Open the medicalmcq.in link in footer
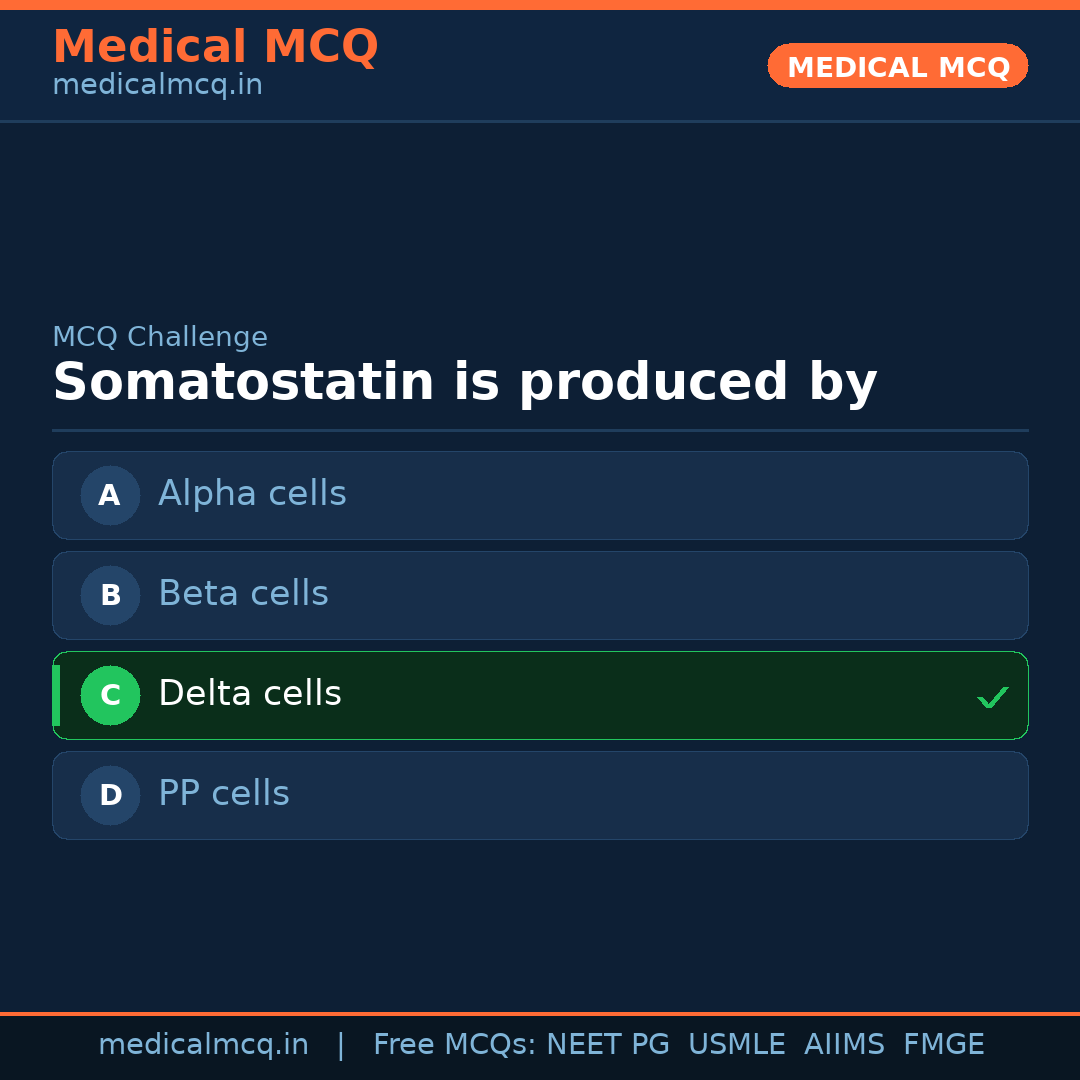 [203, 1045]
